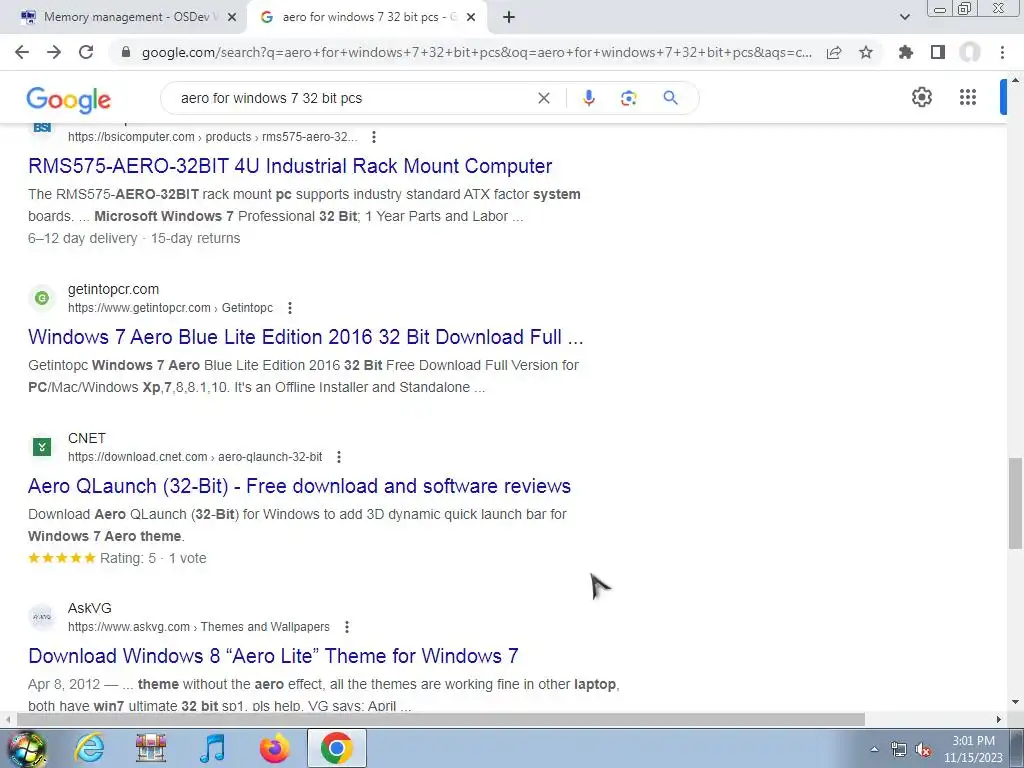Screen dimensions: 1024x768
Task: Open Chrome three-dot menu
Action: click(x=1002, y=52)
